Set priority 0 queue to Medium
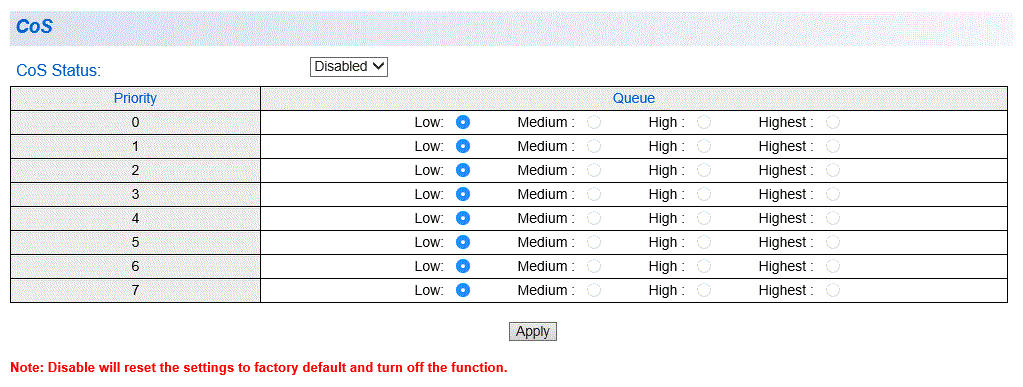The image size is (1023, 387). [594, 122]
